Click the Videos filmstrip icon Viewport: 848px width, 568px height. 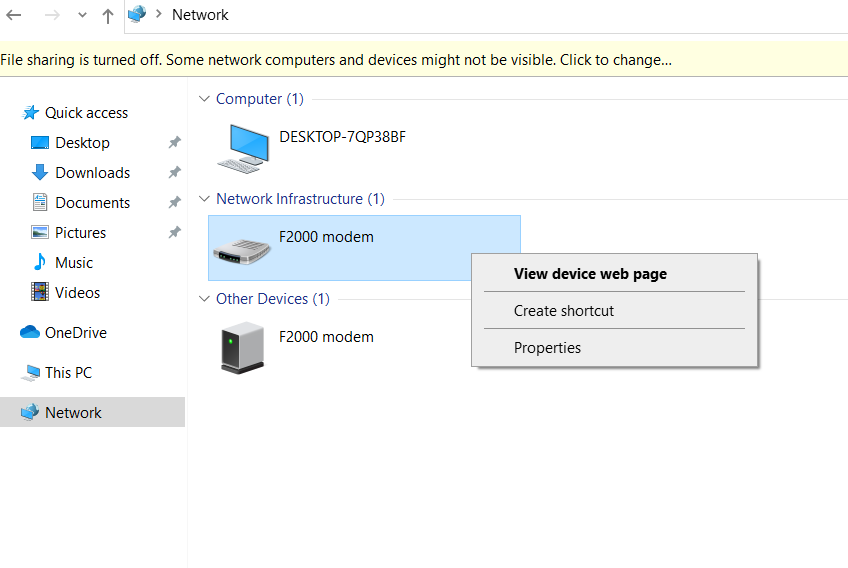39,292
